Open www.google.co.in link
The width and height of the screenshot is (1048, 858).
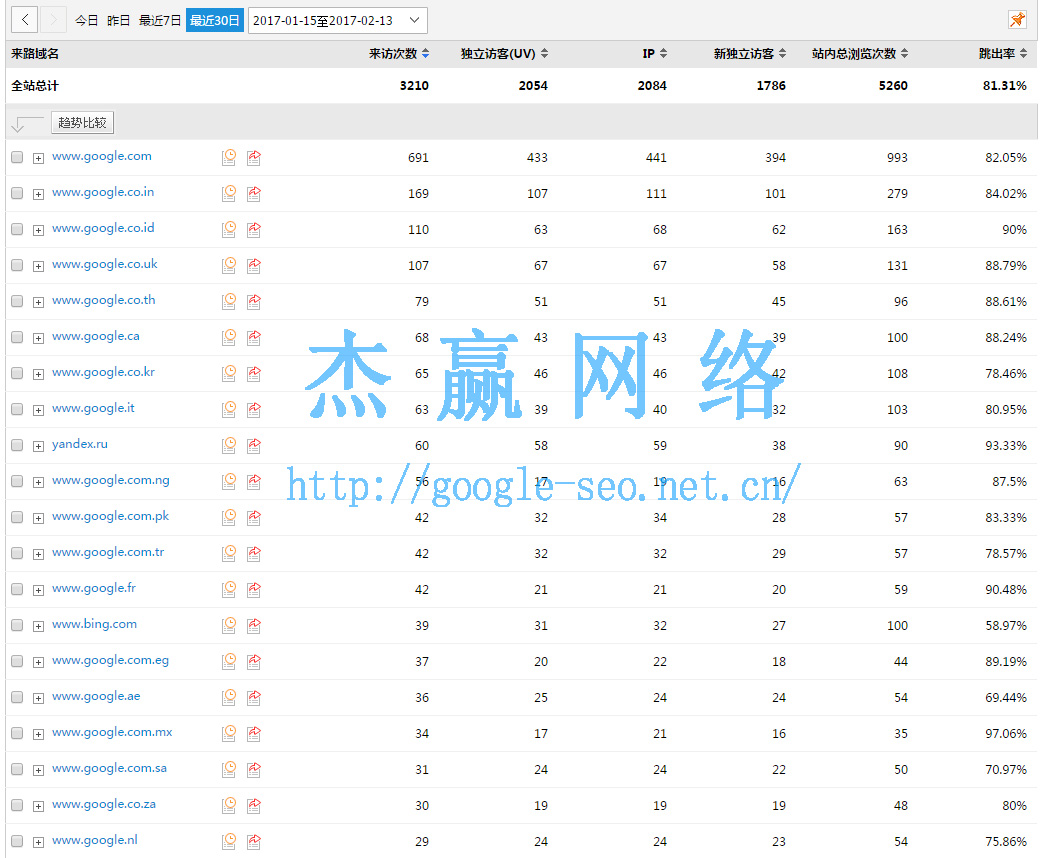point(103,192)
